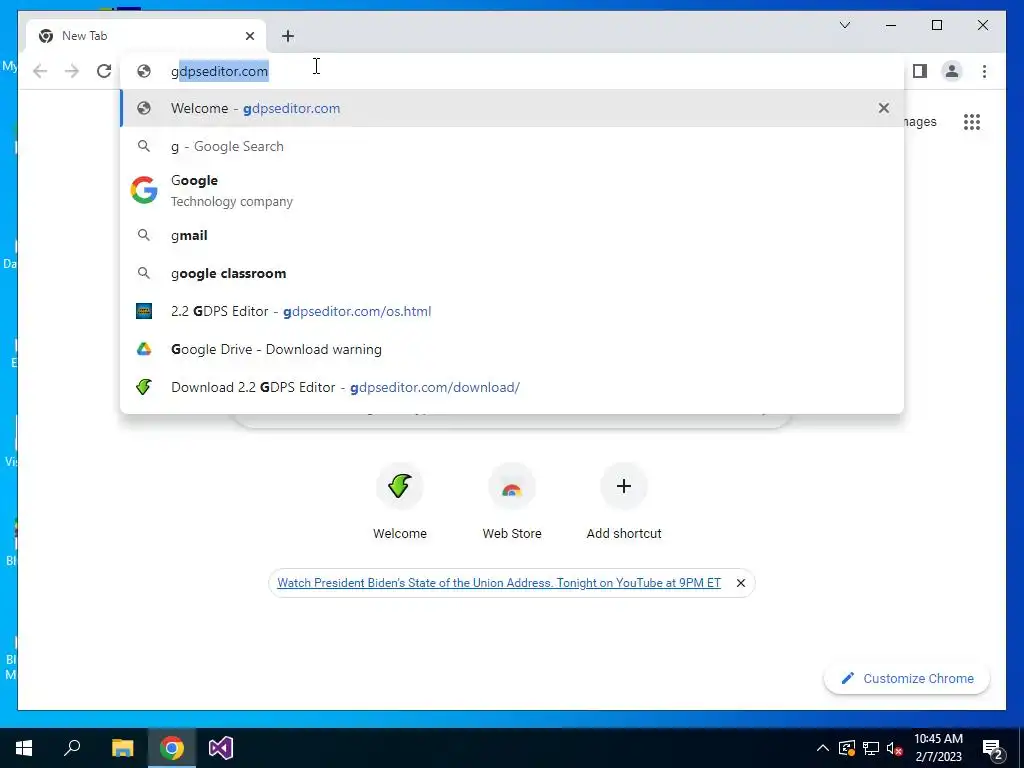Remove the Welcome gdpseditor.com suggestion
Viewport: 1024px width, 768px height.
click(x=884, y=108)
